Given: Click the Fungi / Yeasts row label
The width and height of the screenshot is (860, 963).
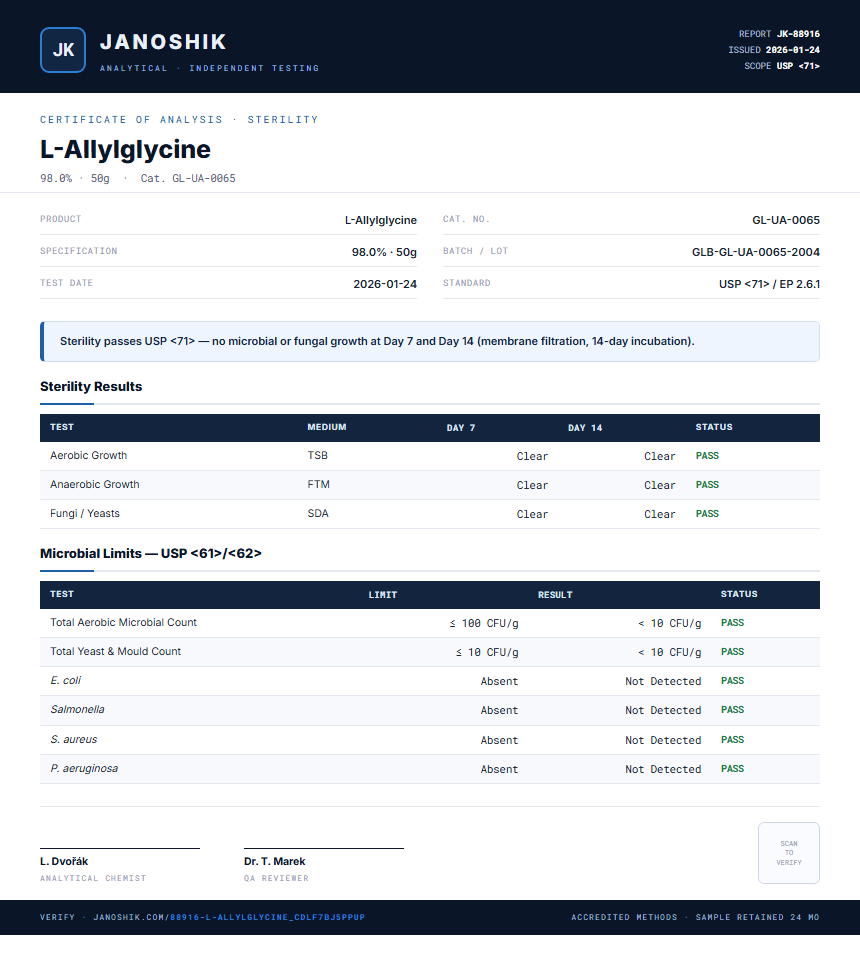Looking at the screenshot, I should 85,513.
